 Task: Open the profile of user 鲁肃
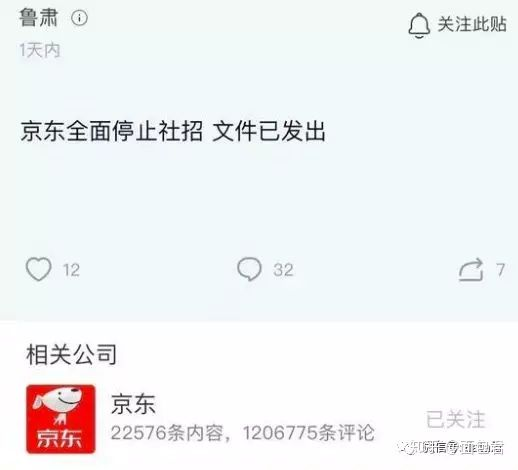tap(39, 17)
